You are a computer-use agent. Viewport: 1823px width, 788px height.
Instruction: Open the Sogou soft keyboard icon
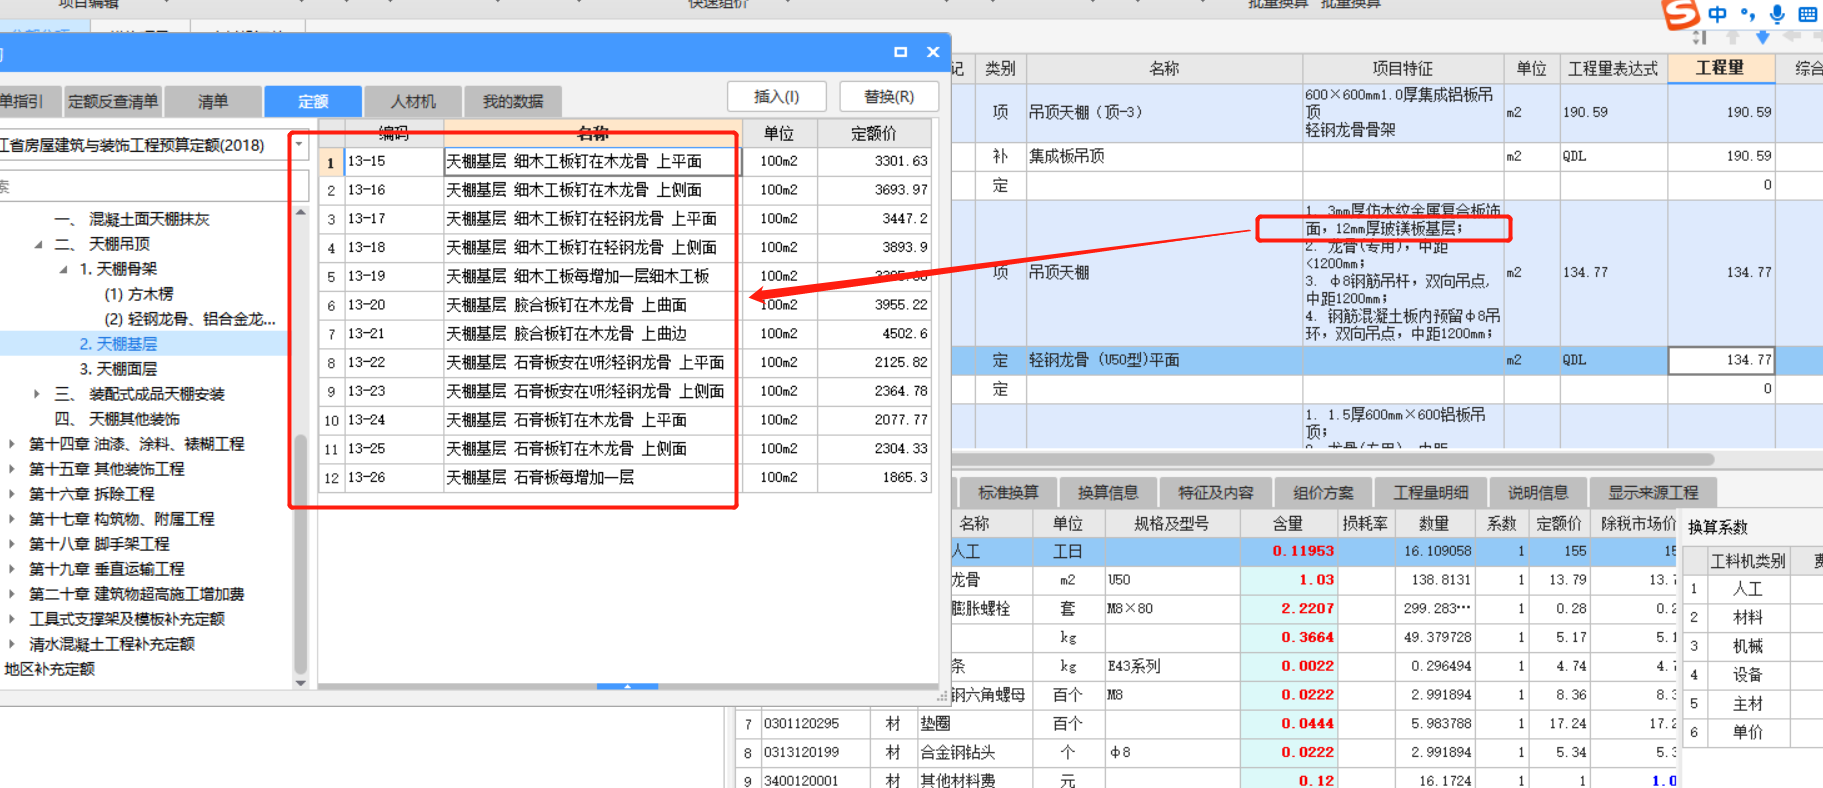click(x=1808, y=14)
